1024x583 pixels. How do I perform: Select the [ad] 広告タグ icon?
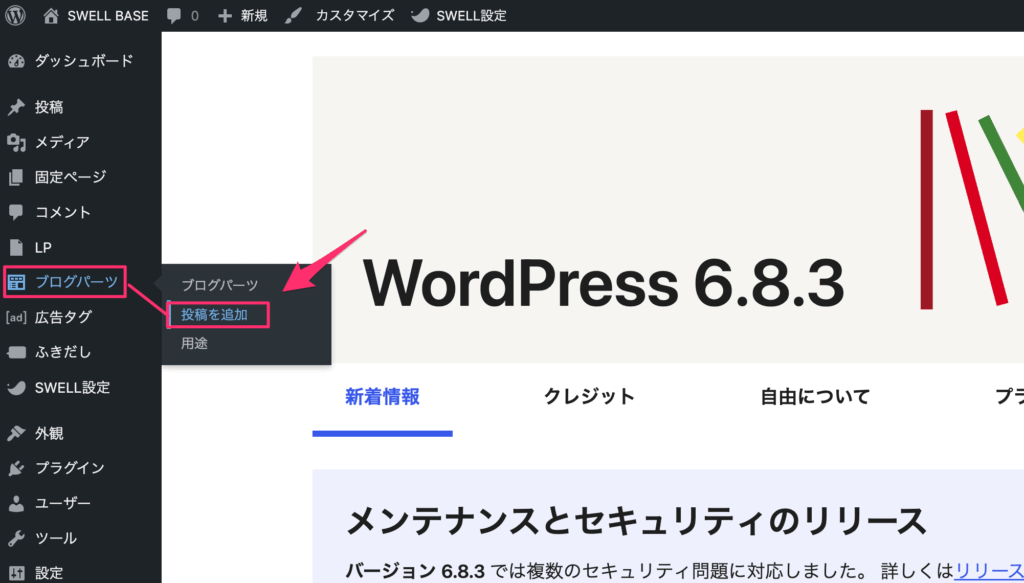coord(16,317)
